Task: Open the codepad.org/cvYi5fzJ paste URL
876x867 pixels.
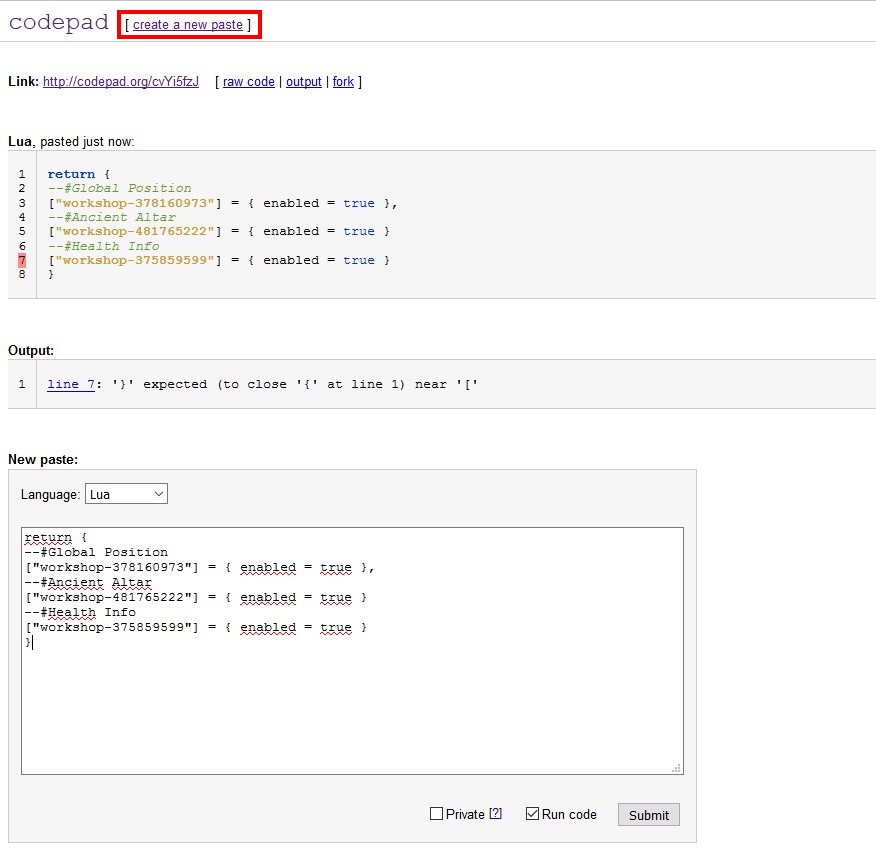Action: pyautogui.click(x=121, y=82)
